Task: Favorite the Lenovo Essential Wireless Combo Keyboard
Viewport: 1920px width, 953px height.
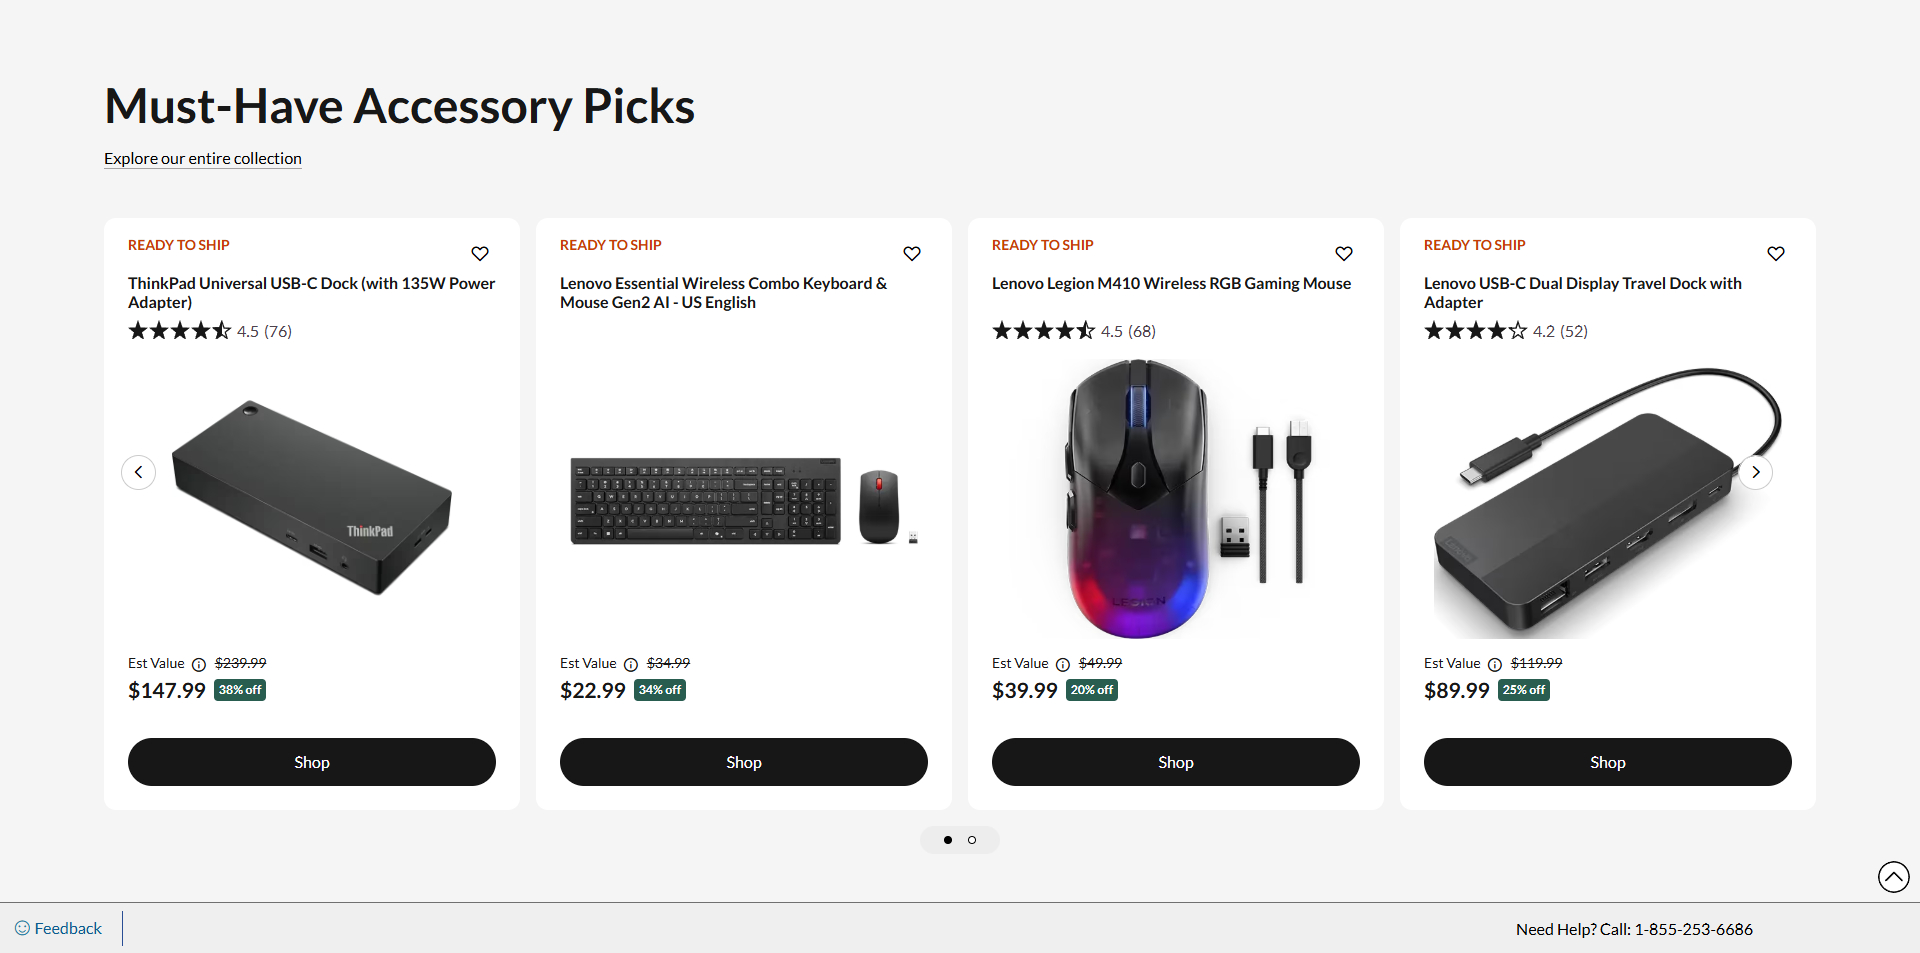Action: tap(912, 253)
